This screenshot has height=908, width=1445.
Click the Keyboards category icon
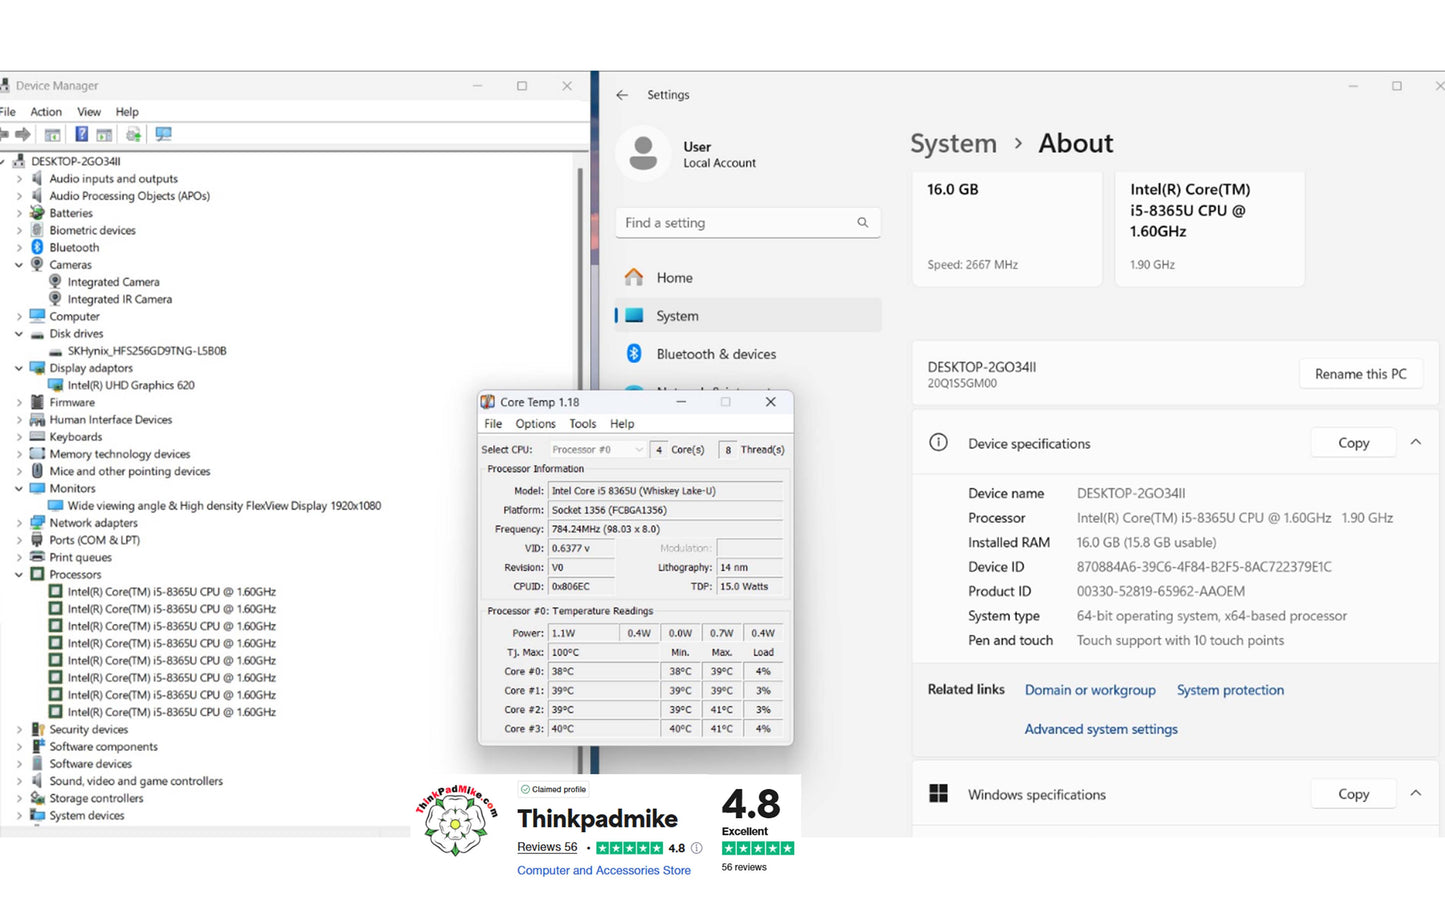point(37,437)
